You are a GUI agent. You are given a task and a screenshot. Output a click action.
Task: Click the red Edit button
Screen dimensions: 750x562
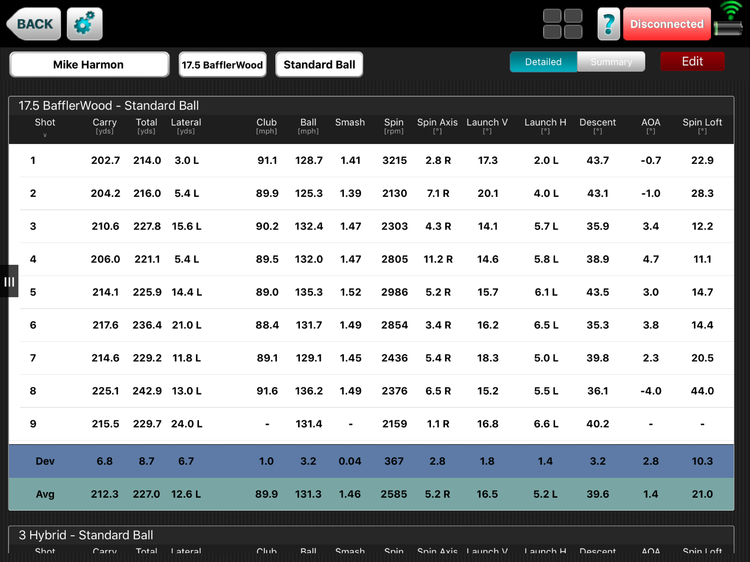tap(692, 62)
